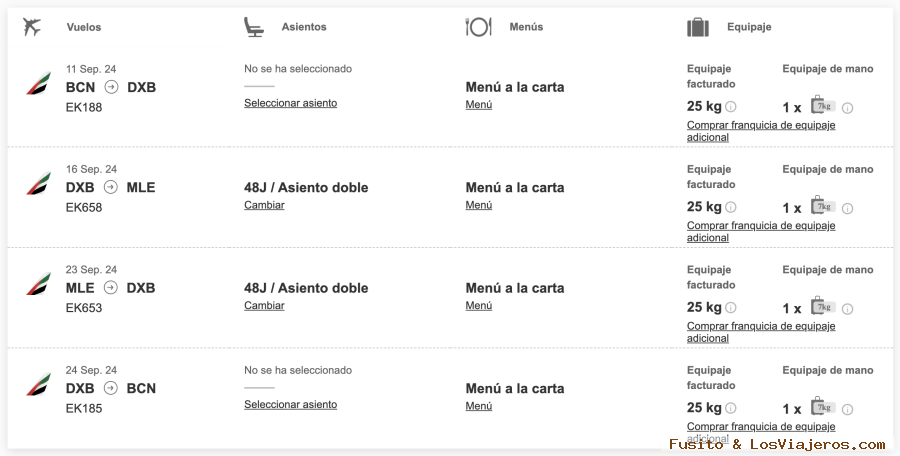
Task: Open the Menú link for flight EK188
Action: [x=478, y=104]
